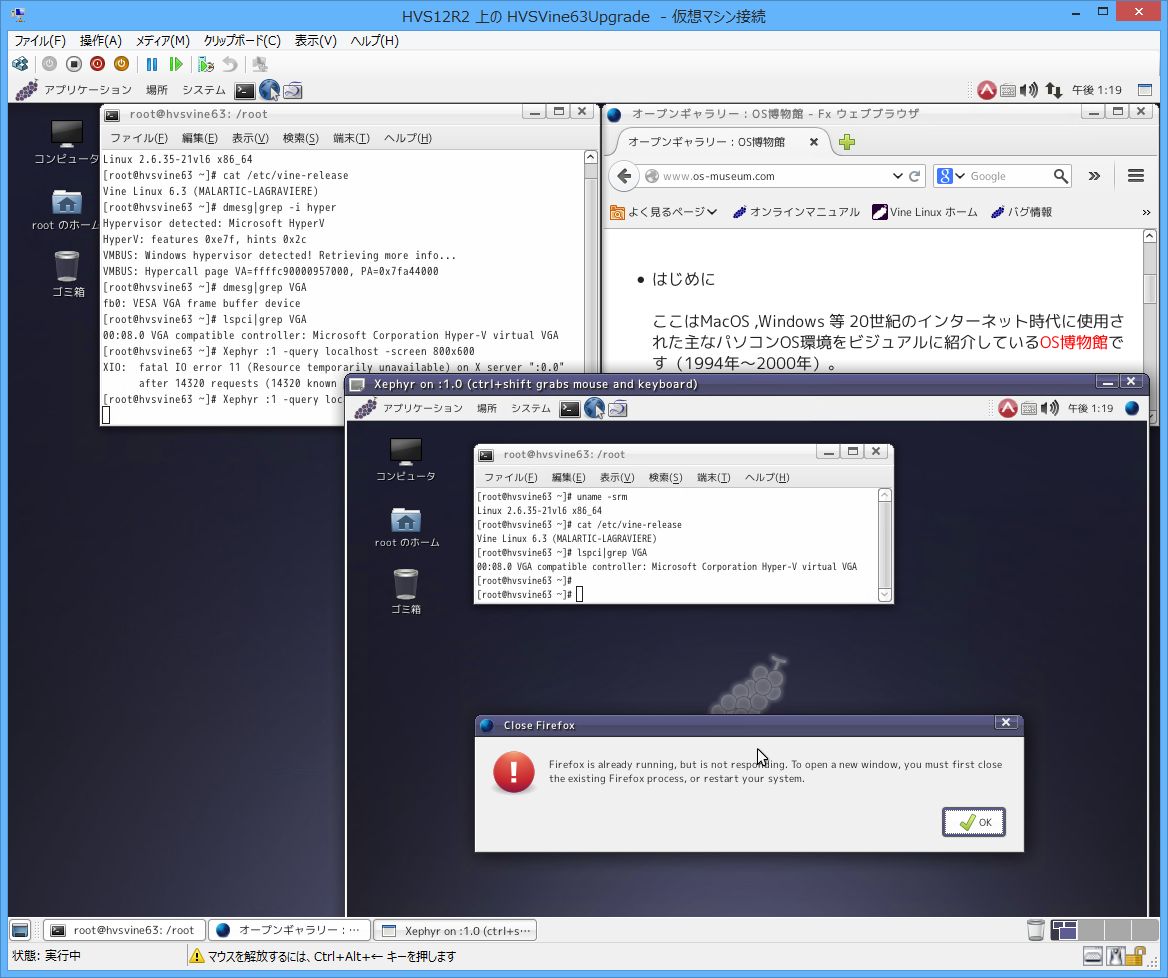
Task: Open the URL history dropdown arrow
Action: (898, 177)
